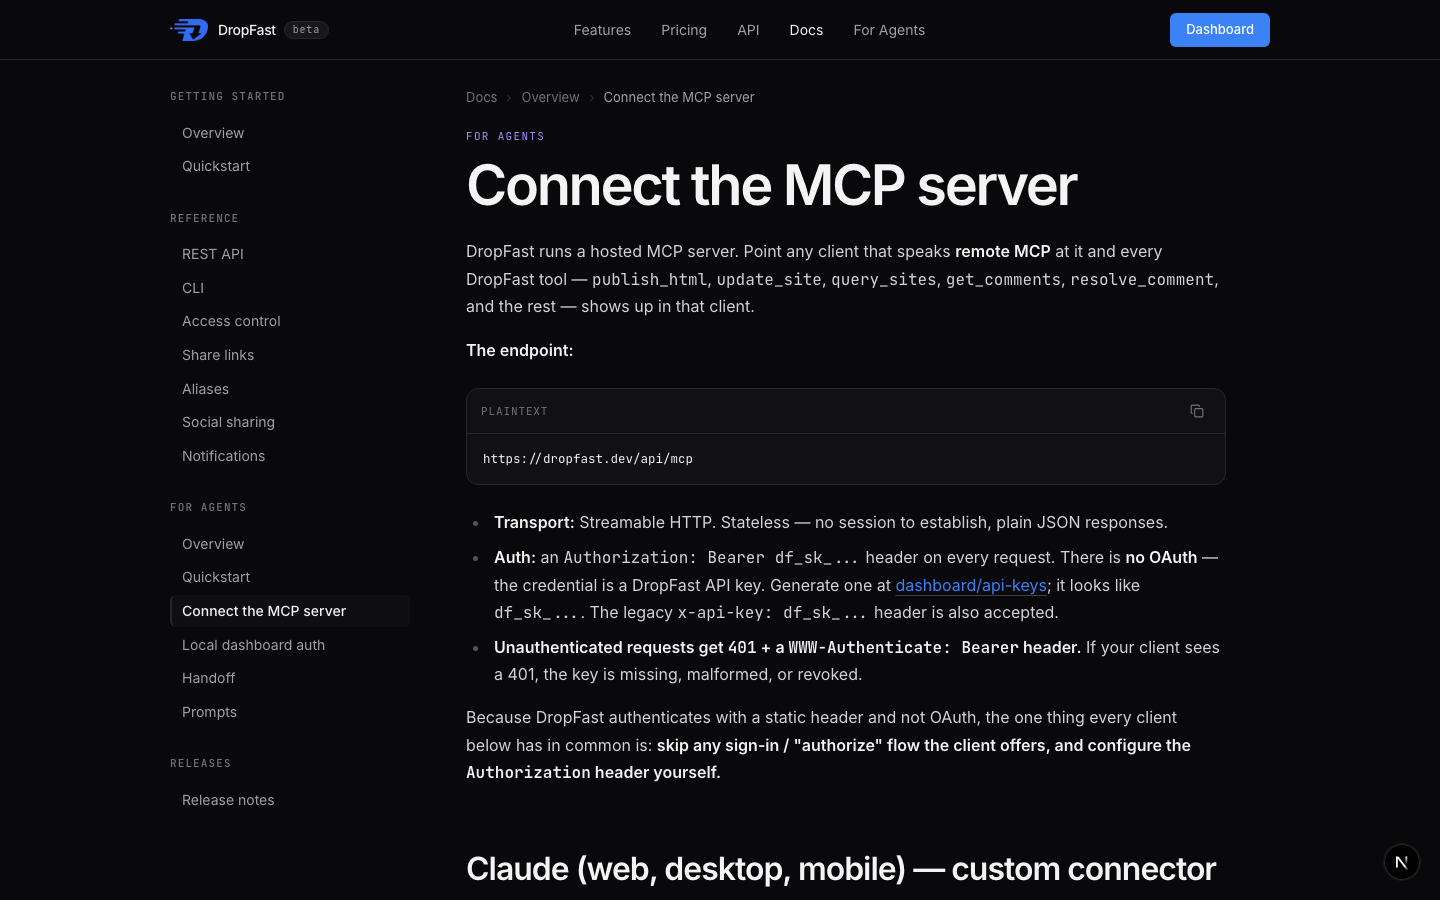Open Overview under For Agents

click(x=290, y=544)
